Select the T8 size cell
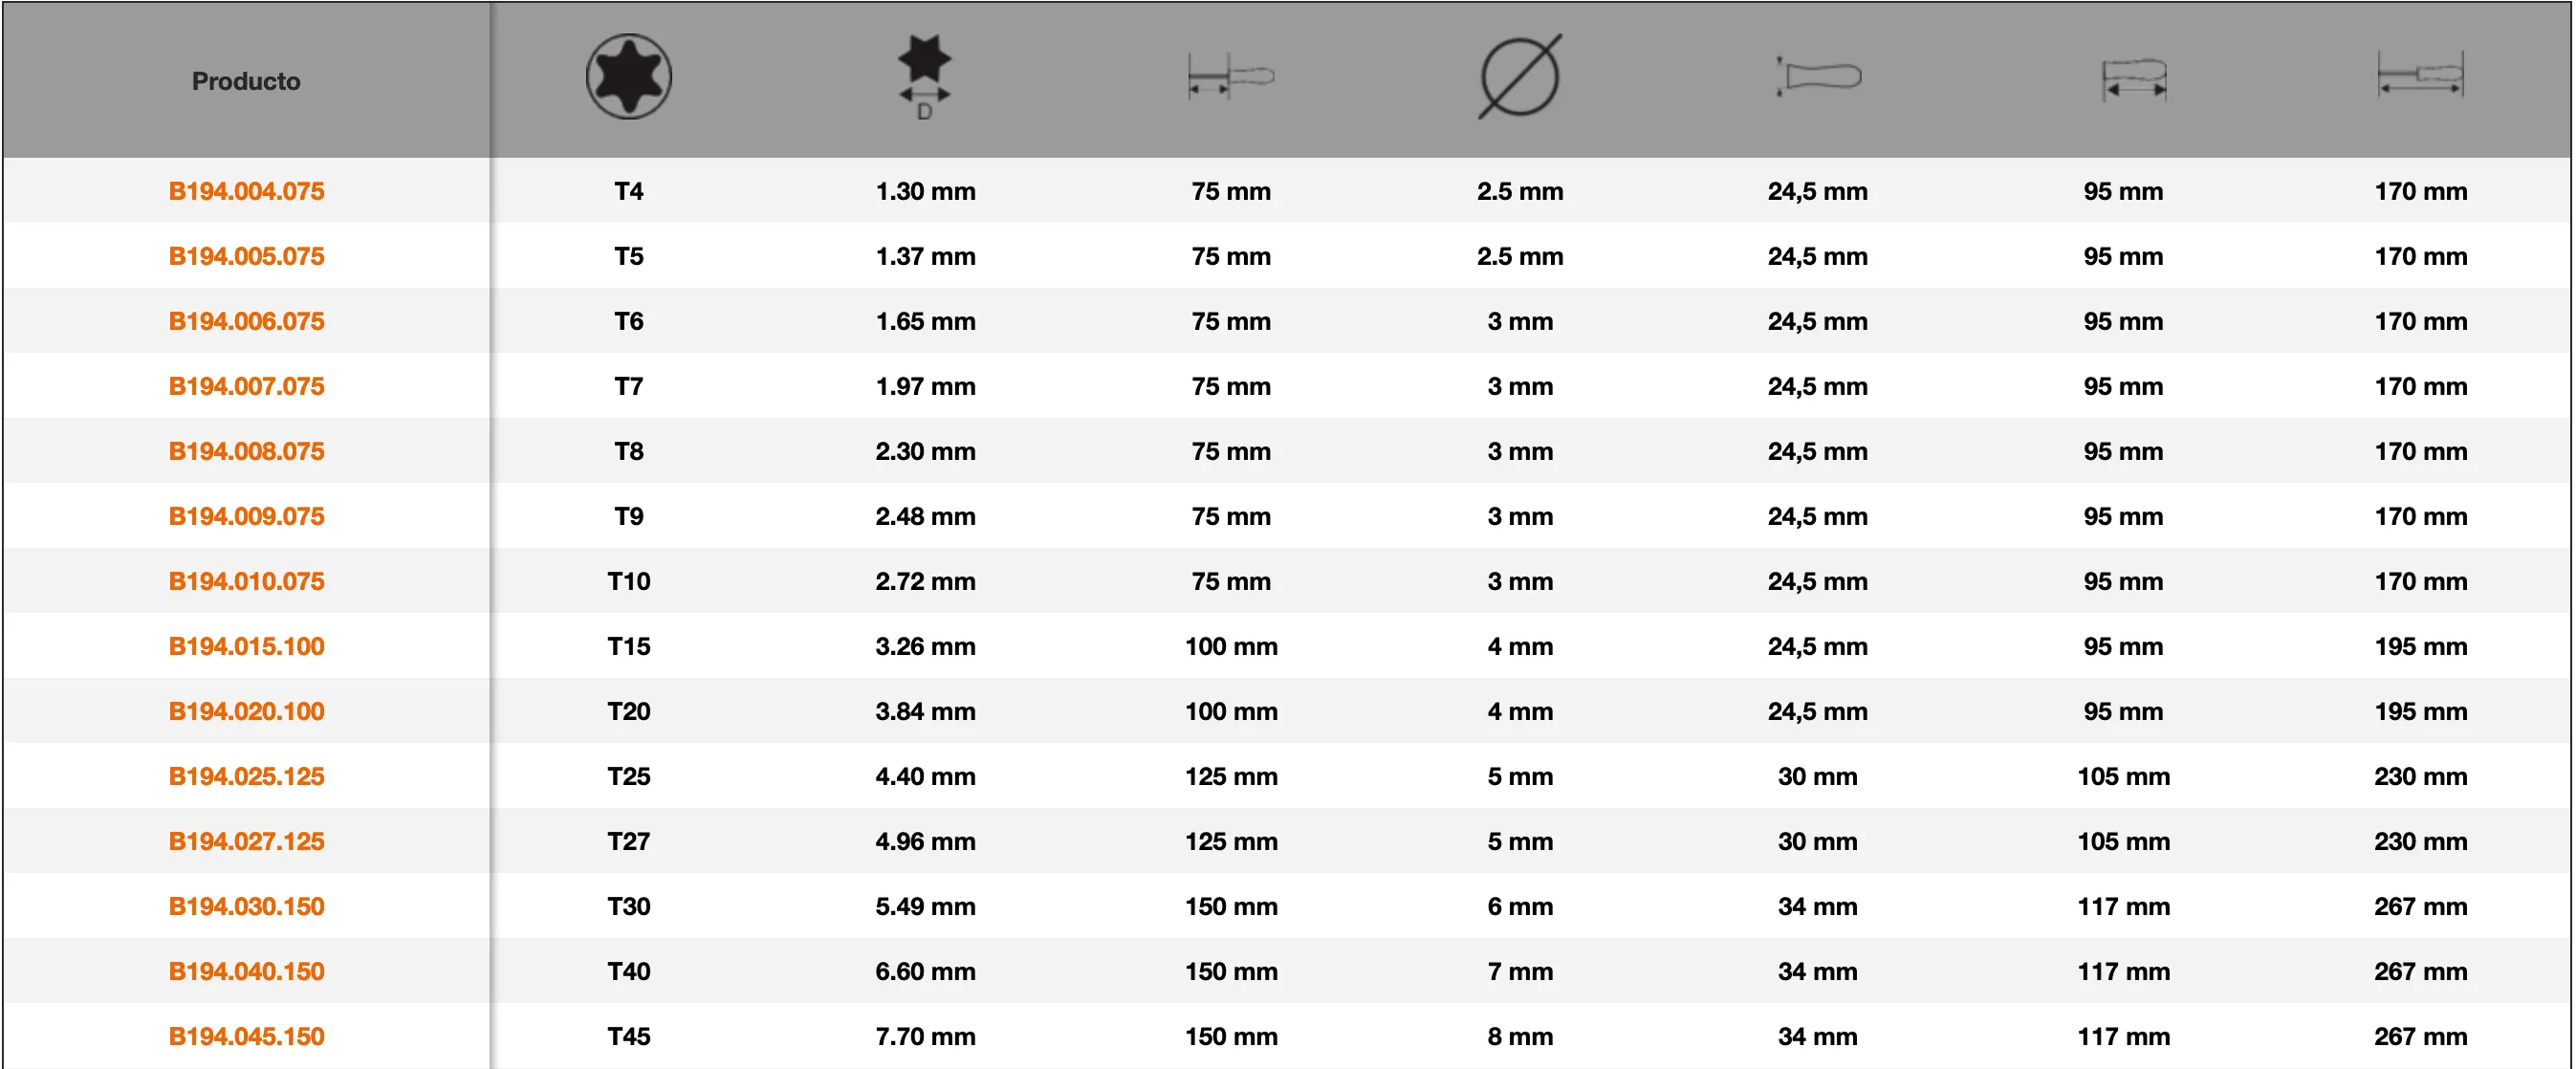The image size is (2576, 1069). click(628, 451)
